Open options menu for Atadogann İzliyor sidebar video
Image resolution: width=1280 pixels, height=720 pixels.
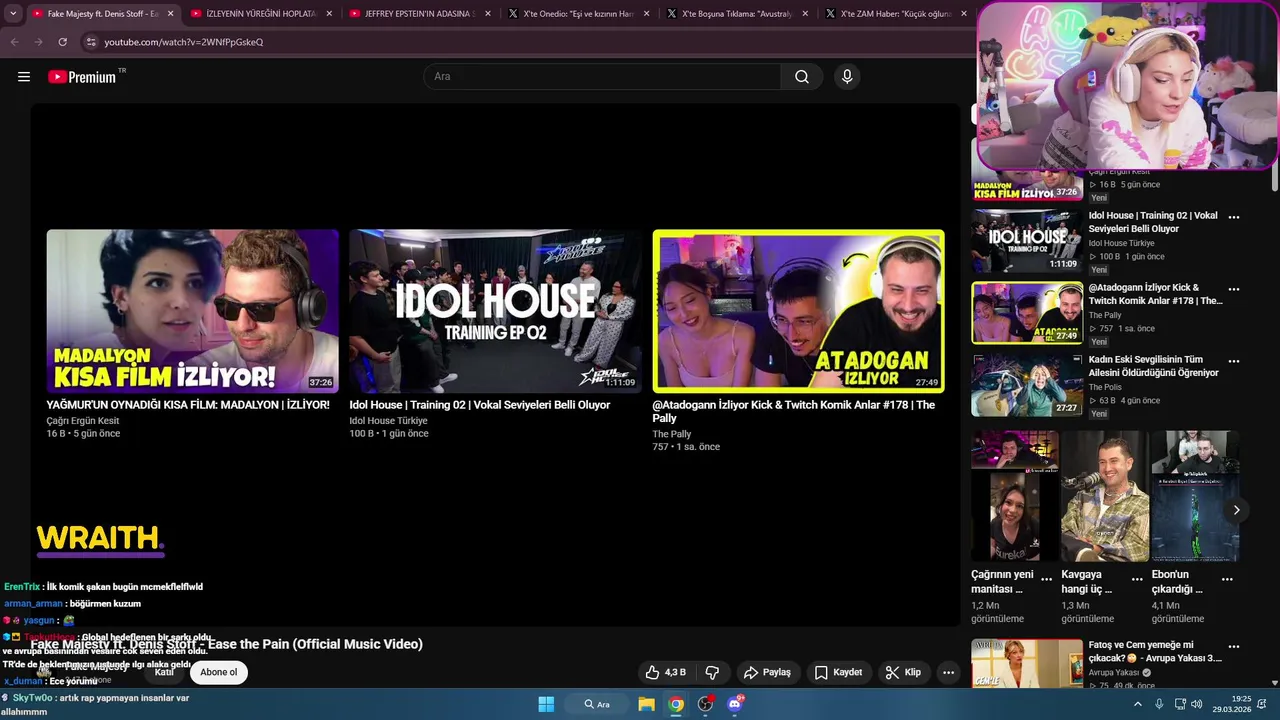[x=1234, y=289]
